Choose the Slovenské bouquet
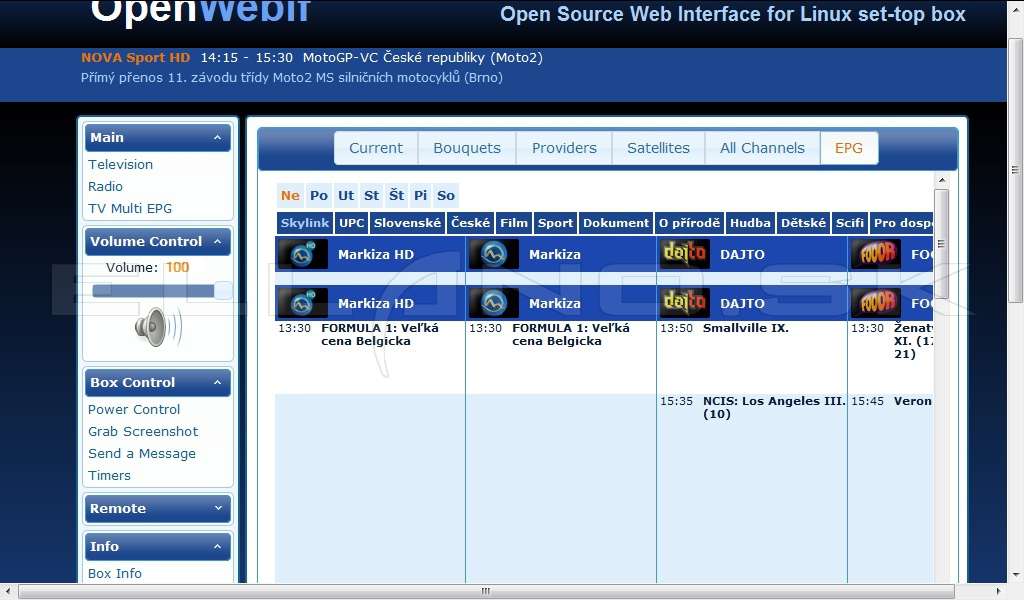This screenshot has height=600, width=1024. pos(408,223)
